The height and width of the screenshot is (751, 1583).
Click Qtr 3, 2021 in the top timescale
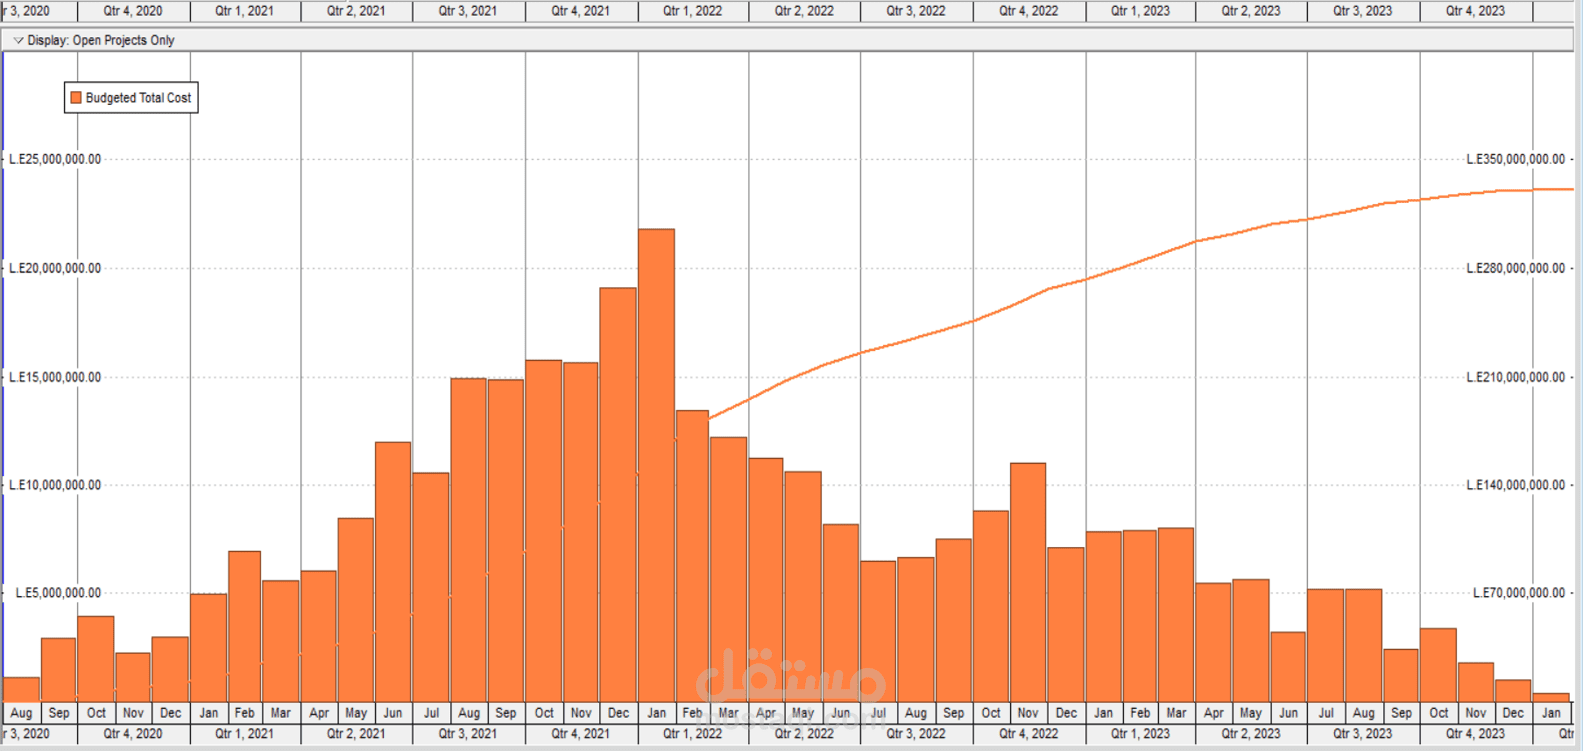(x=467, y=11)
